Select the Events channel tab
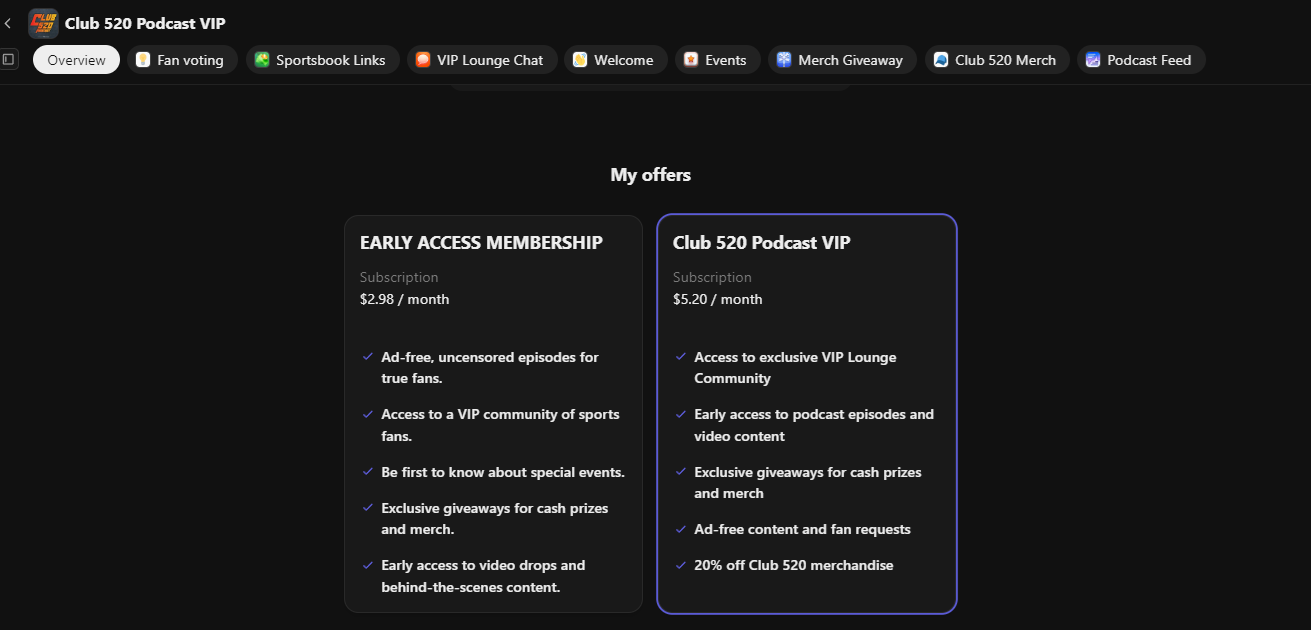Image resolution: width=1311 pixels, height=630 pixels. click(x=717, y=60)
